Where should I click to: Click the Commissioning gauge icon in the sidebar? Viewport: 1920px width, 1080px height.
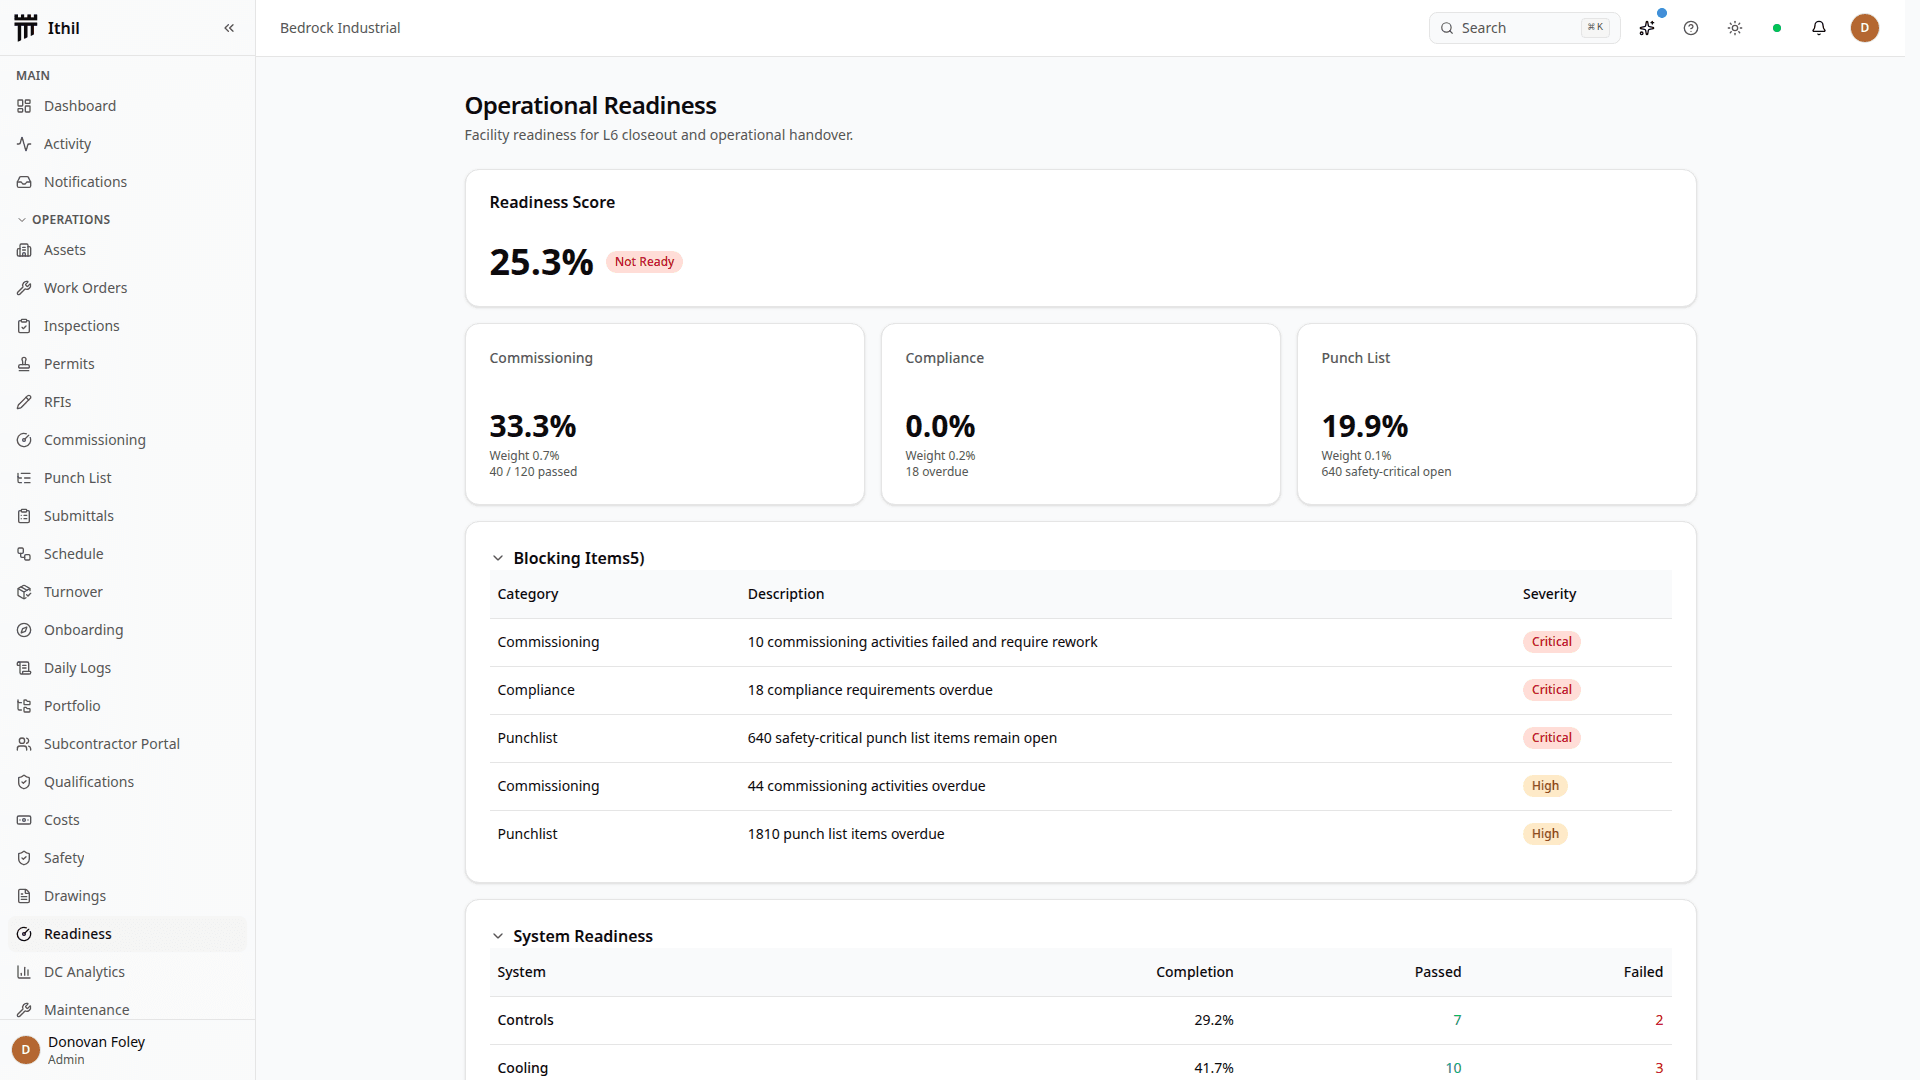click(24, 440)
